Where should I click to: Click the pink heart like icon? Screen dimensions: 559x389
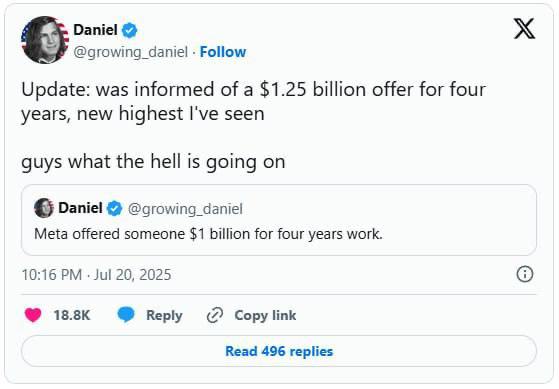click(x=33, y=315)
